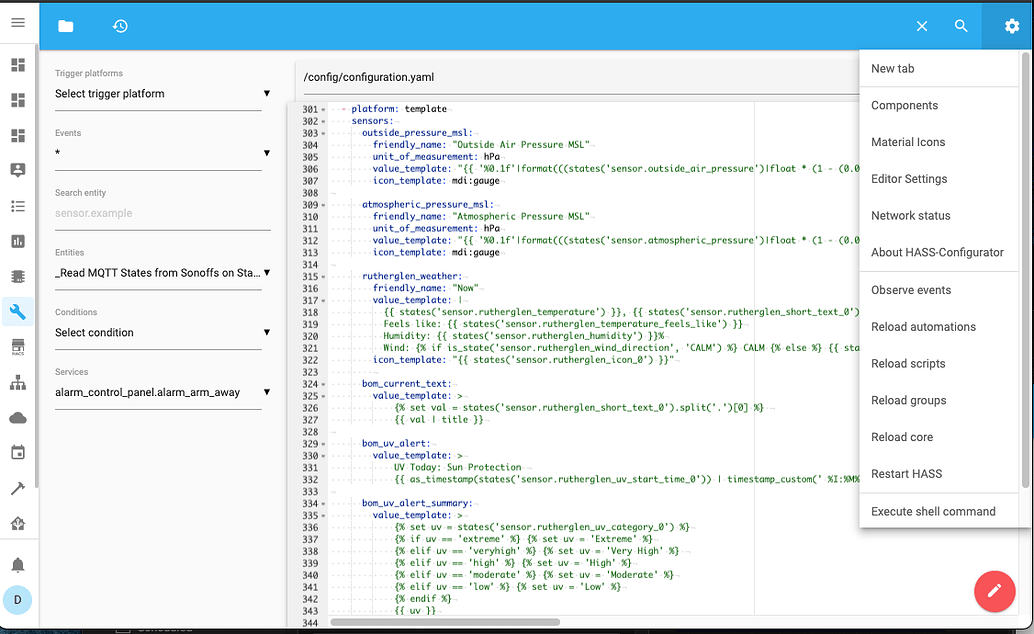Click the highlighted wrench configurator icon
The image size is (1034, 634).
pyautogui.click(x=17, y=312)
